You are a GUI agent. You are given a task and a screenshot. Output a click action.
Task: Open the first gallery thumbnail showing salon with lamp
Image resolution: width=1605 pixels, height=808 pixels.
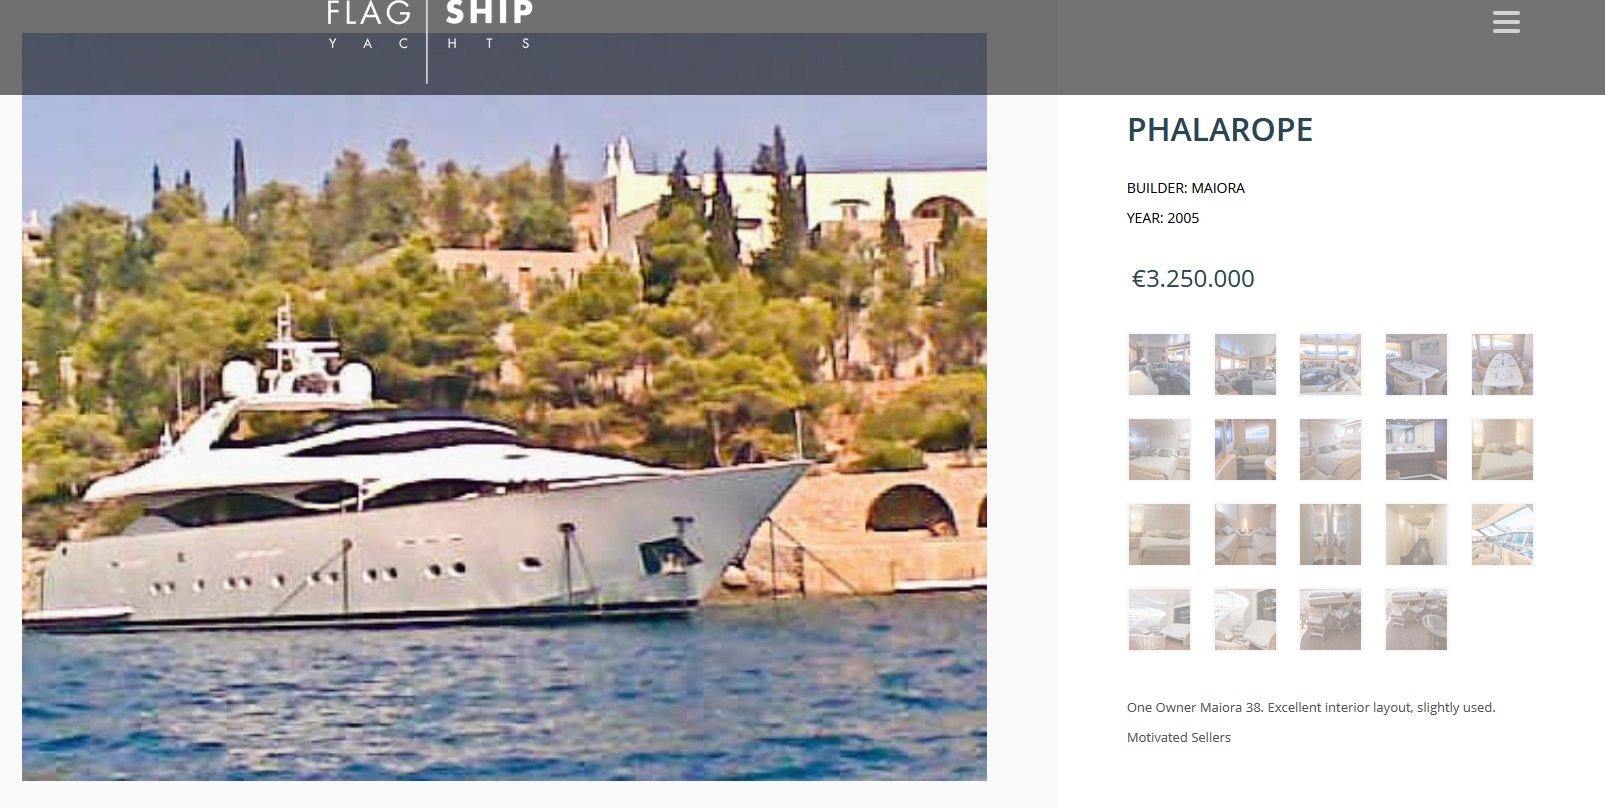[1159, 365]
